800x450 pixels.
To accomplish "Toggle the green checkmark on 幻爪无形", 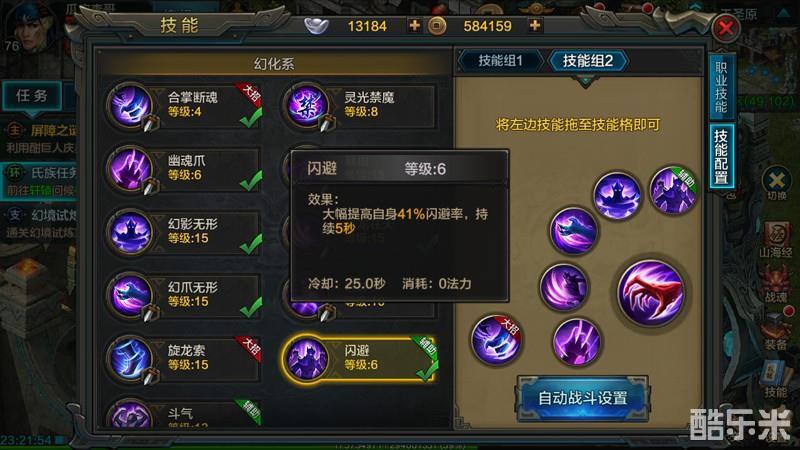I will click(x=251, y=307).
